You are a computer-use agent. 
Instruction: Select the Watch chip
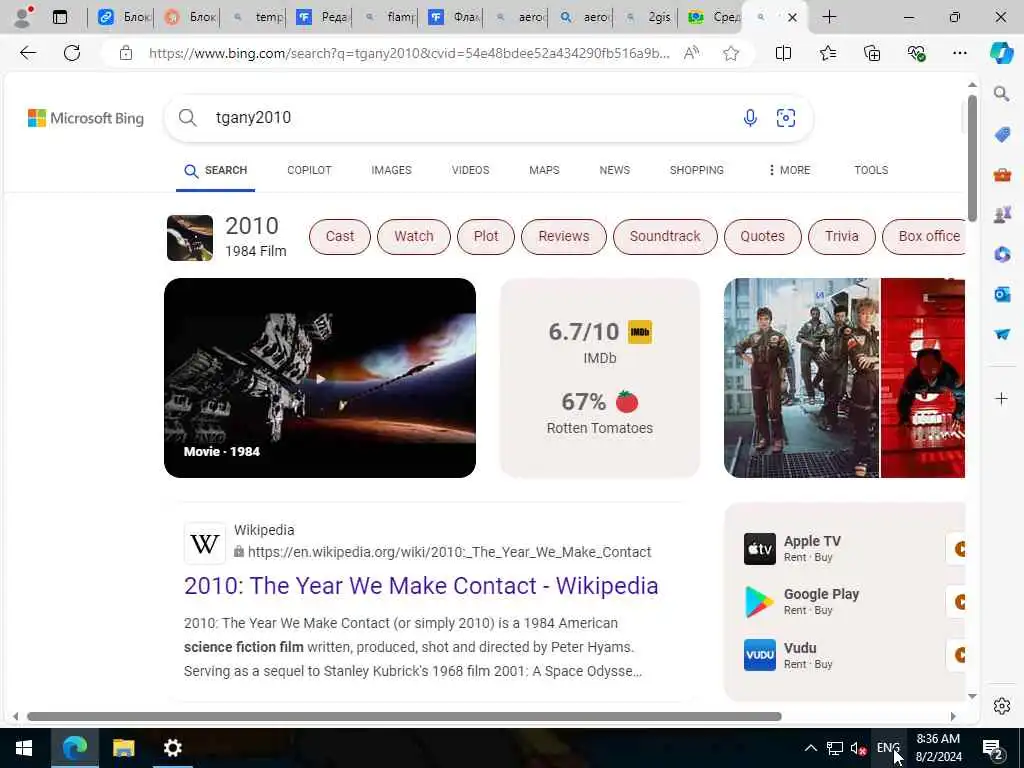[413, 236]
